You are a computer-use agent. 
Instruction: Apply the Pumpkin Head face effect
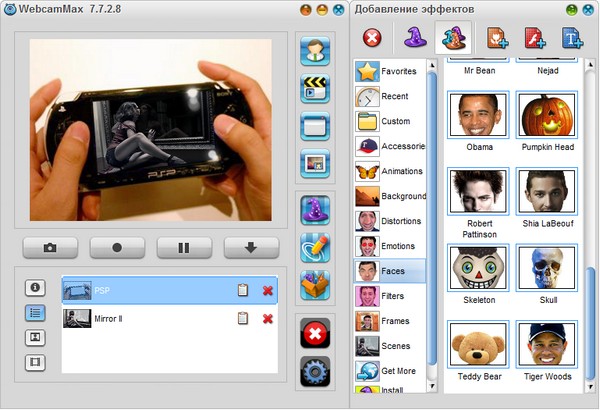(547, 116)
